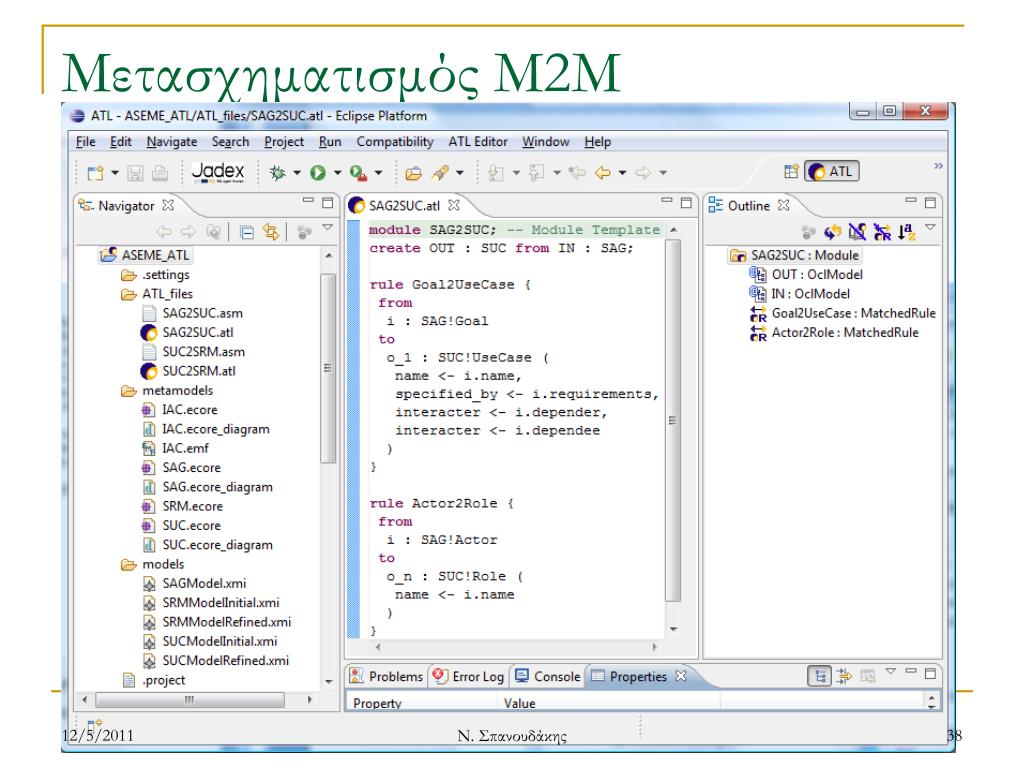Toggle Link with Editor in Navigator
The image size is (1024, 768).
point(271,232)
